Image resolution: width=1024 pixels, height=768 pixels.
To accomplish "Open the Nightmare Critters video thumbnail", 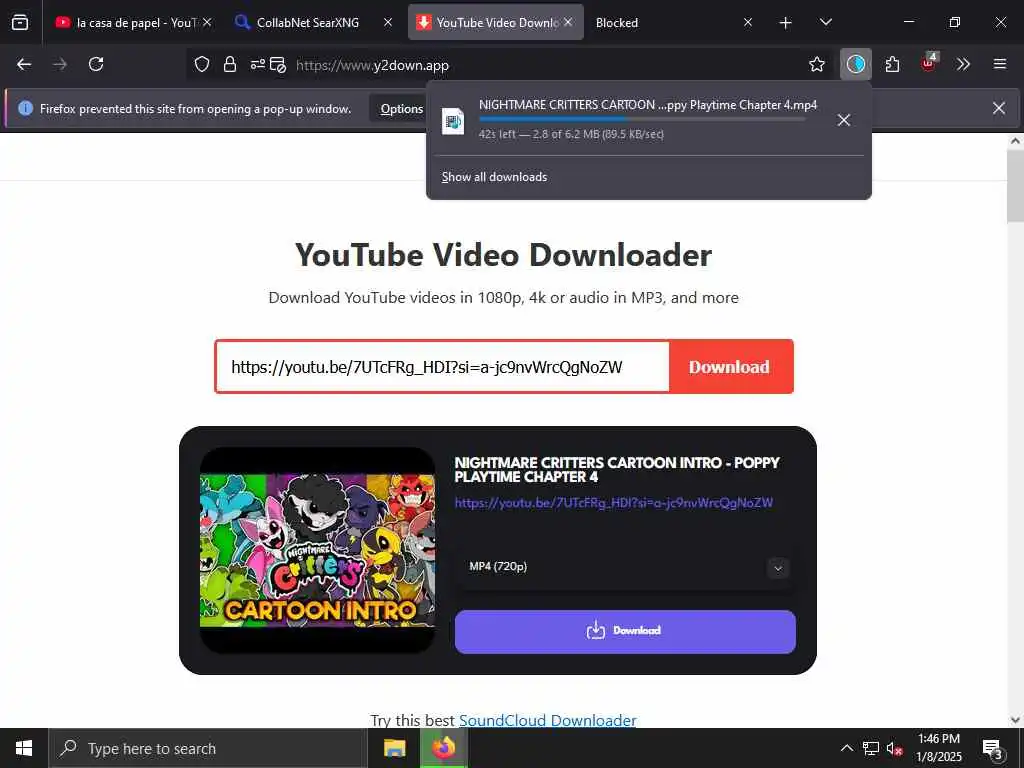I will point(317,551).
